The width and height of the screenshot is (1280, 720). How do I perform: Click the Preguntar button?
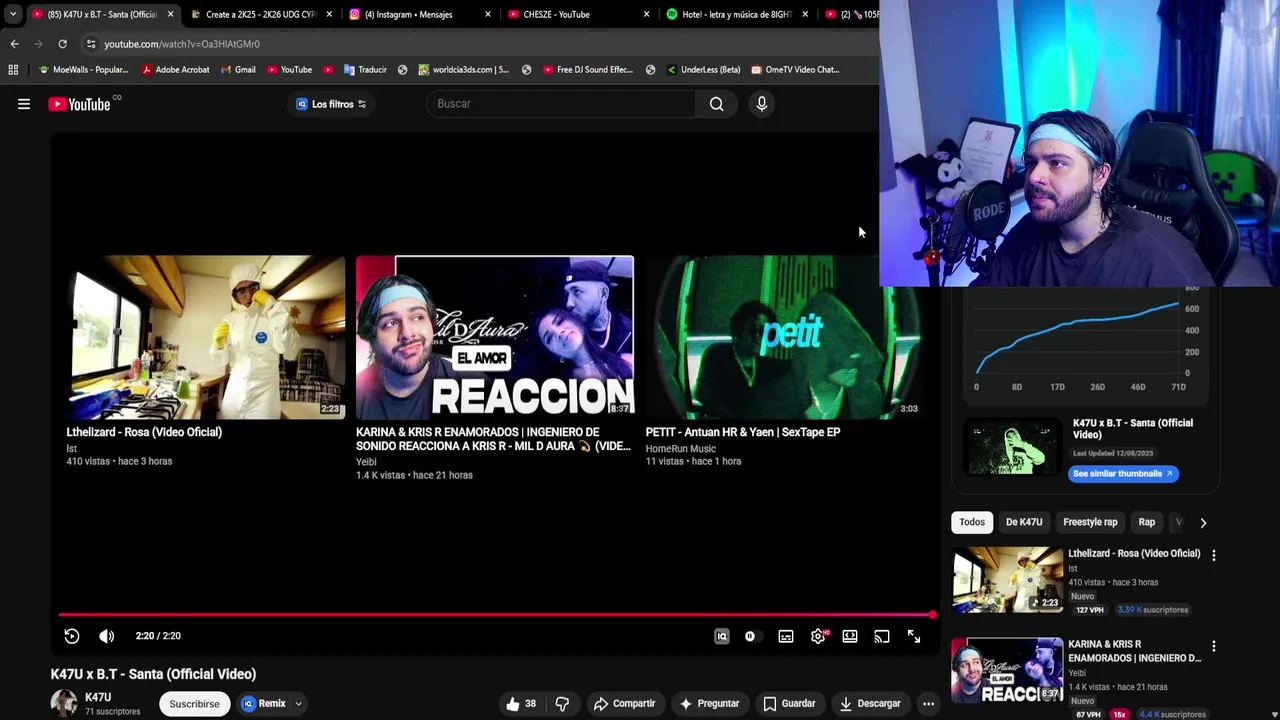tap(709, 704)
